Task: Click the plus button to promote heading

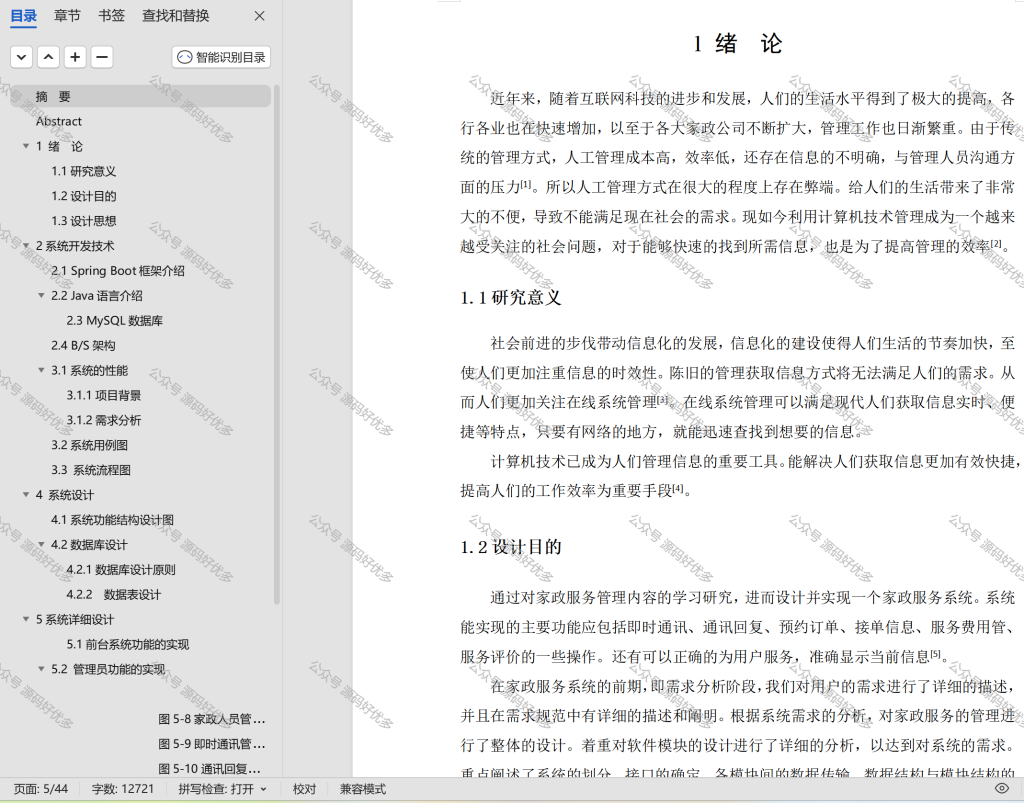Action: coord(75,57)
